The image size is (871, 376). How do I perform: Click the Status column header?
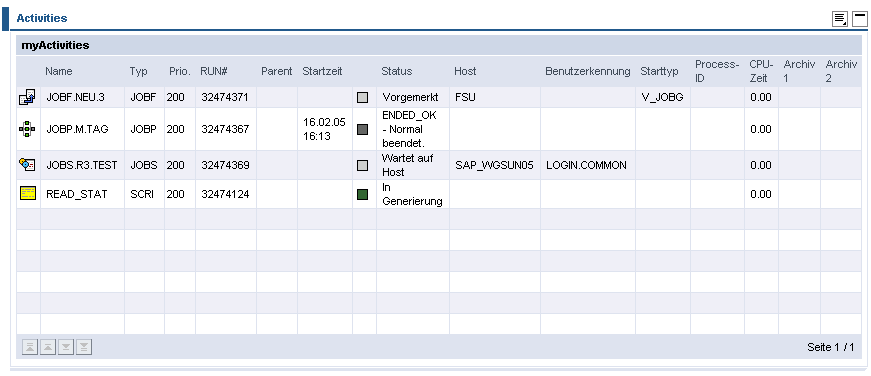(397, 71)
